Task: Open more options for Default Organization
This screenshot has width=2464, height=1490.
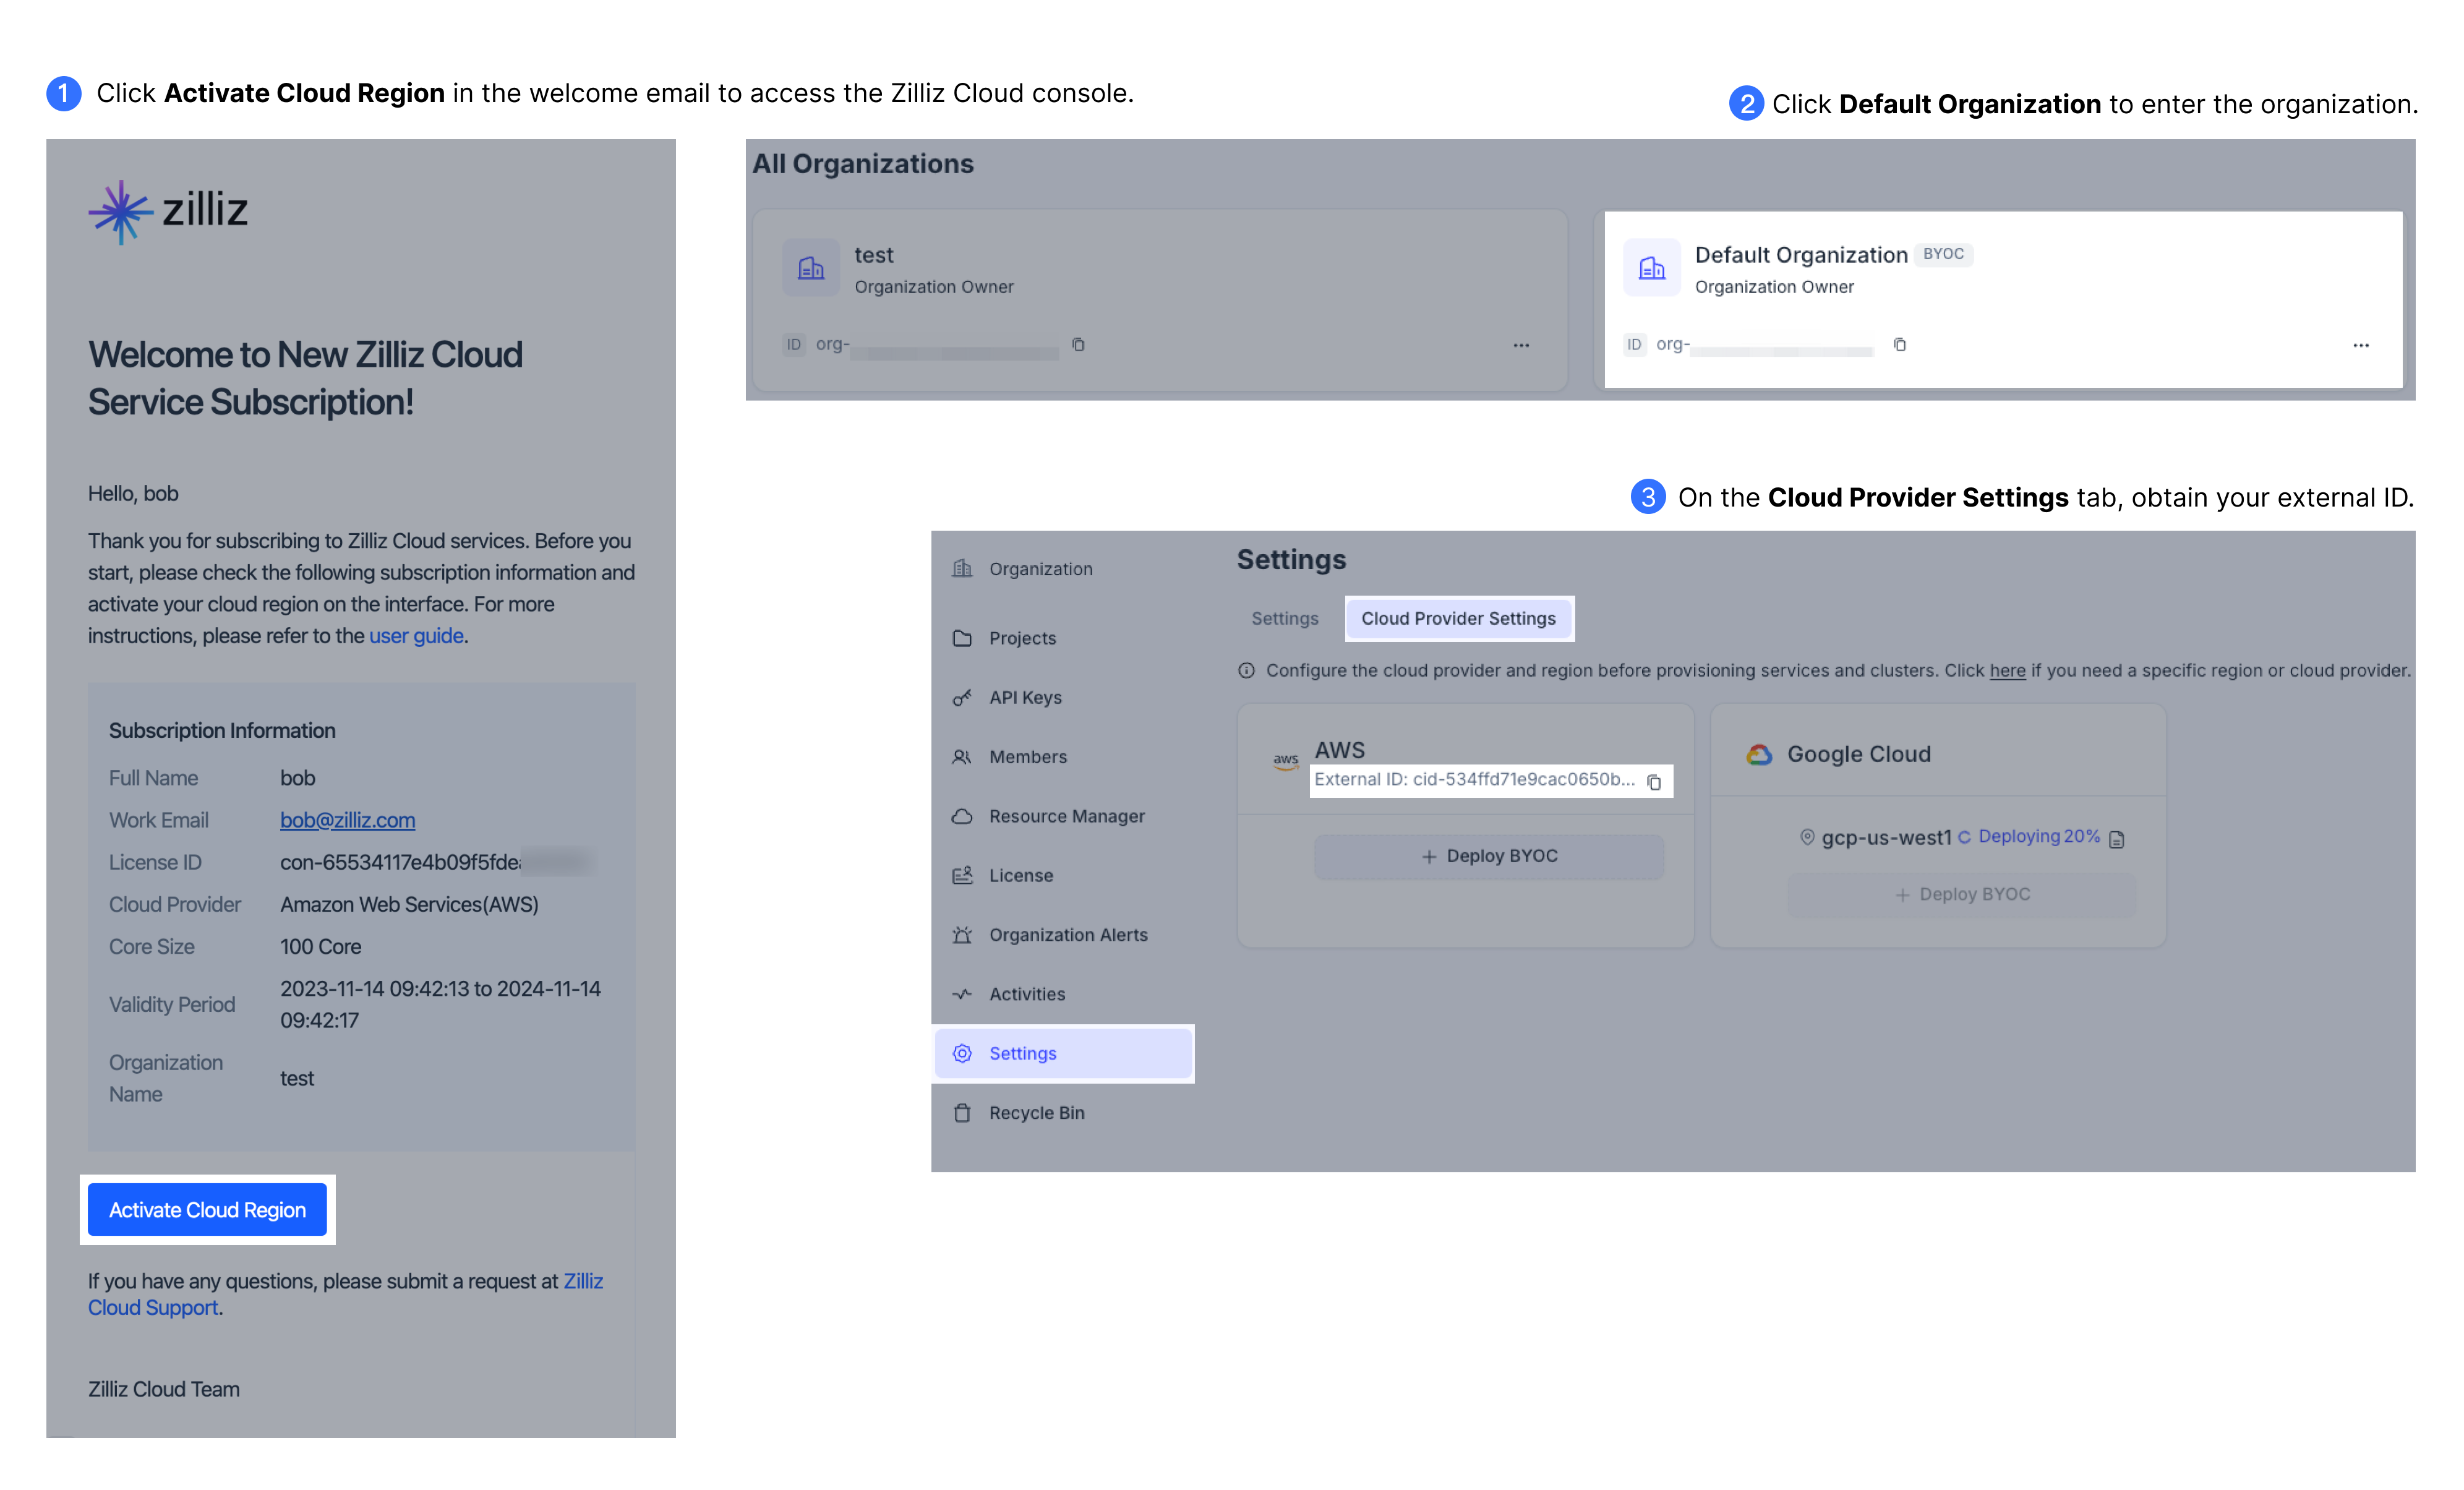Action: [2361, 345]
